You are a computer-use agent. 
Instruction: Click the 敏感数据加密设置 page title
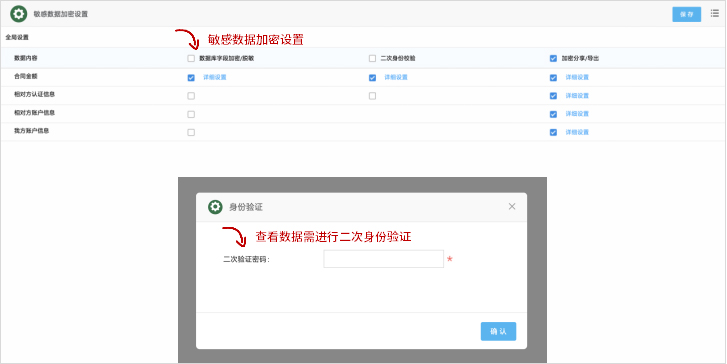[61, 14]
